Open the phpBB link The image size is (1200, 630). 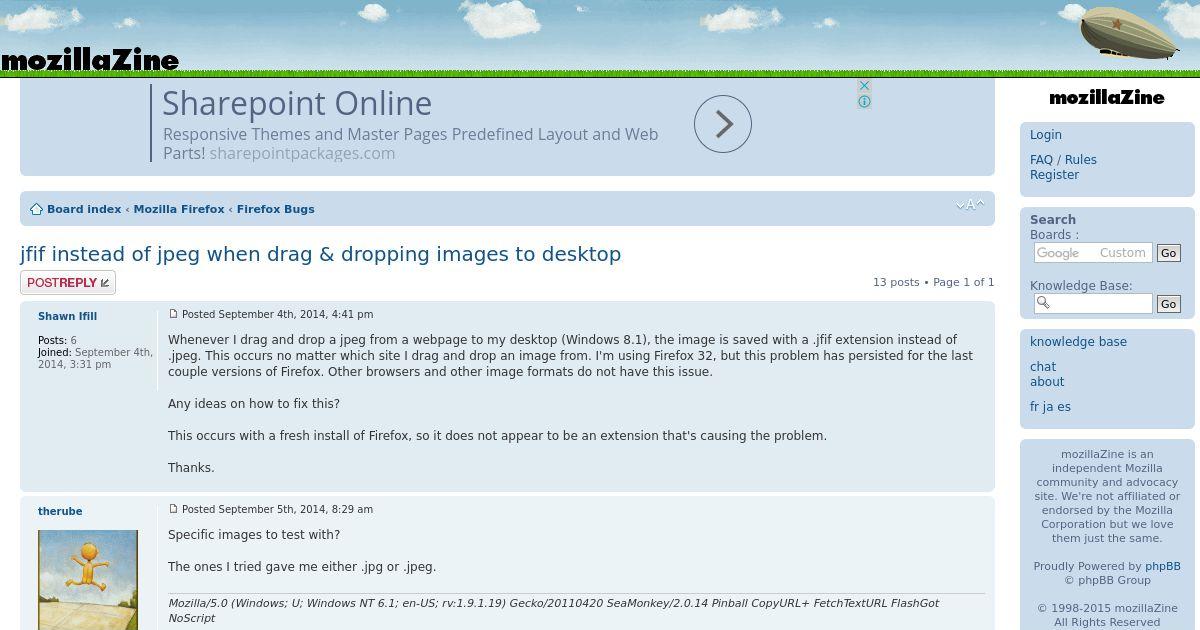coord(1163,566)
